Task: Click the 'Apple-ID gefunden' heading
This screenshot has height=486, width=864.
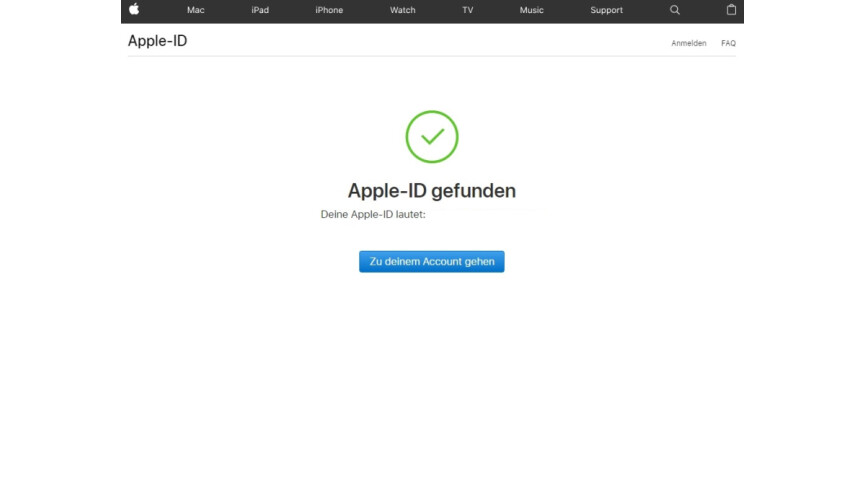Action: tap(431, 191)
